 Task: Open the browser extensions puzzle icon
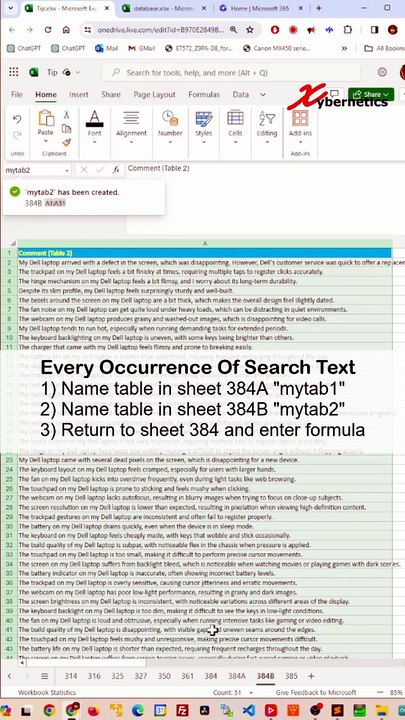[x=348, y=29]
